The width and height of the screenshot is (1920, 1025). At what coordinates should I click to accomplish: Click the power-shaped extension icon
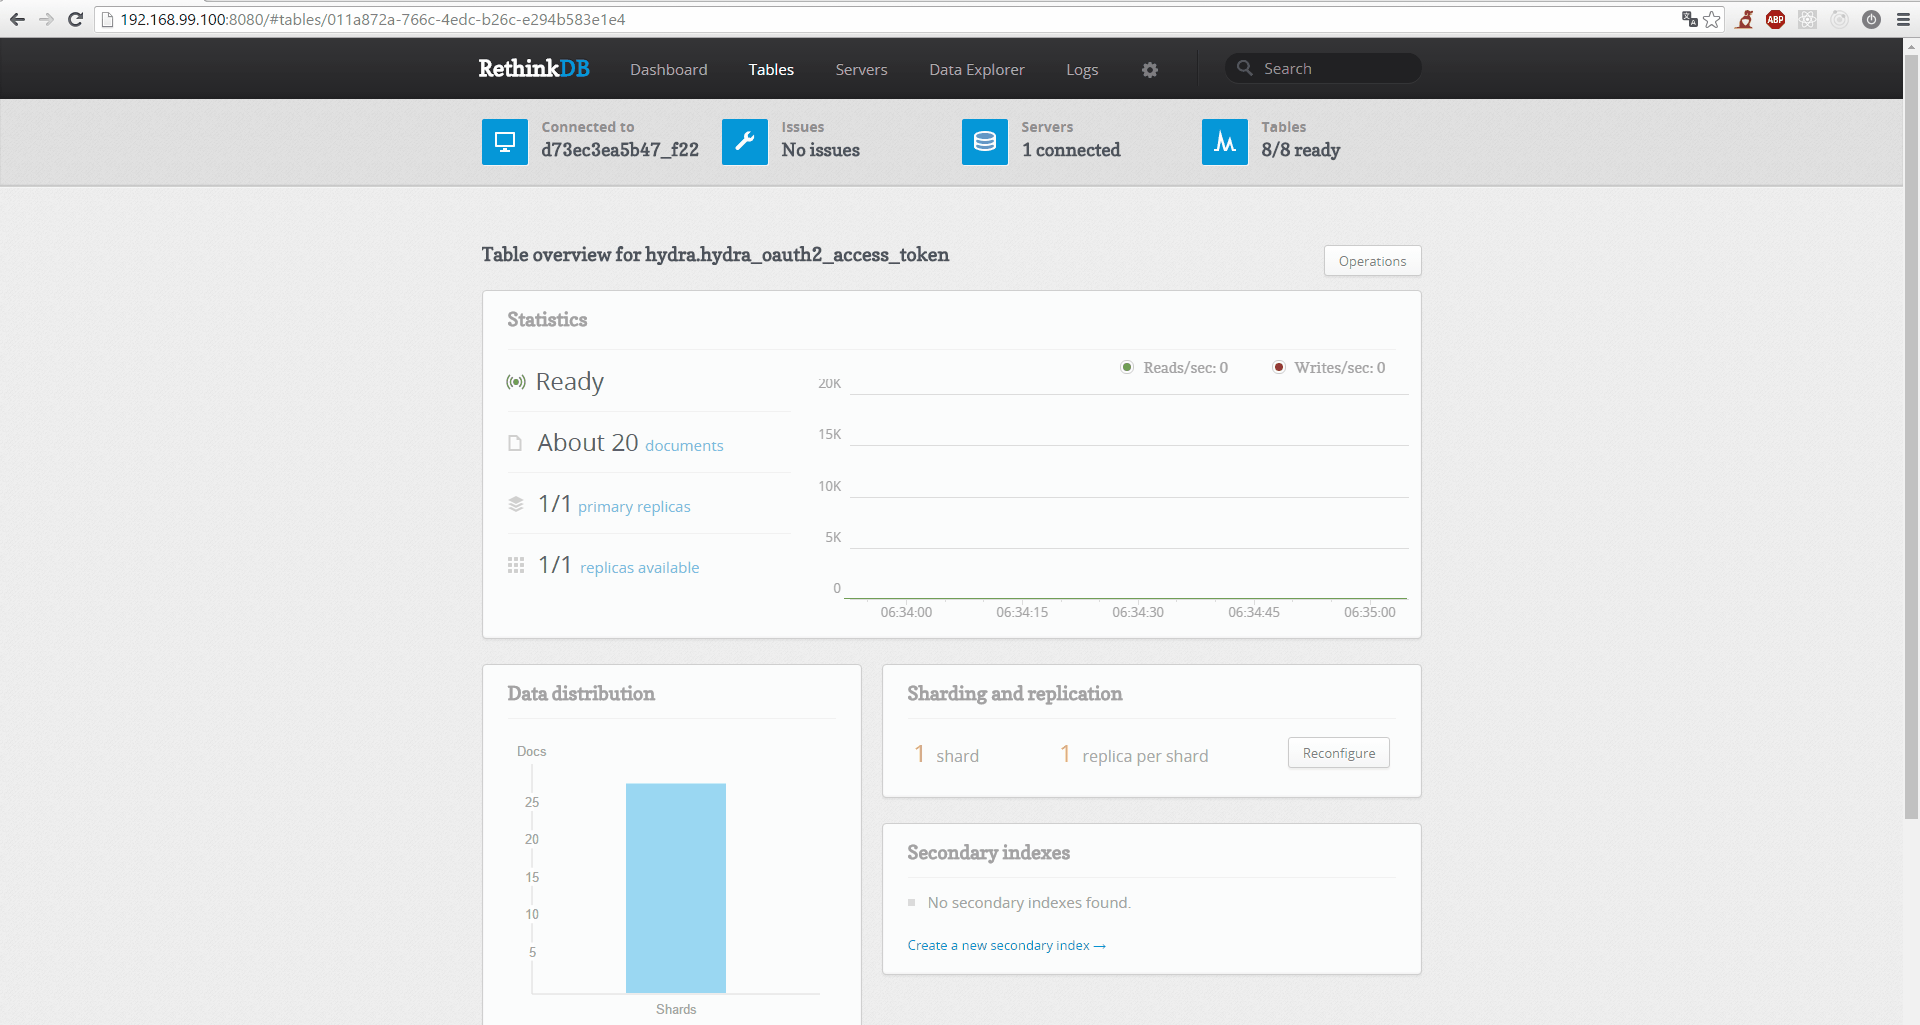[x=1872, y=19]
